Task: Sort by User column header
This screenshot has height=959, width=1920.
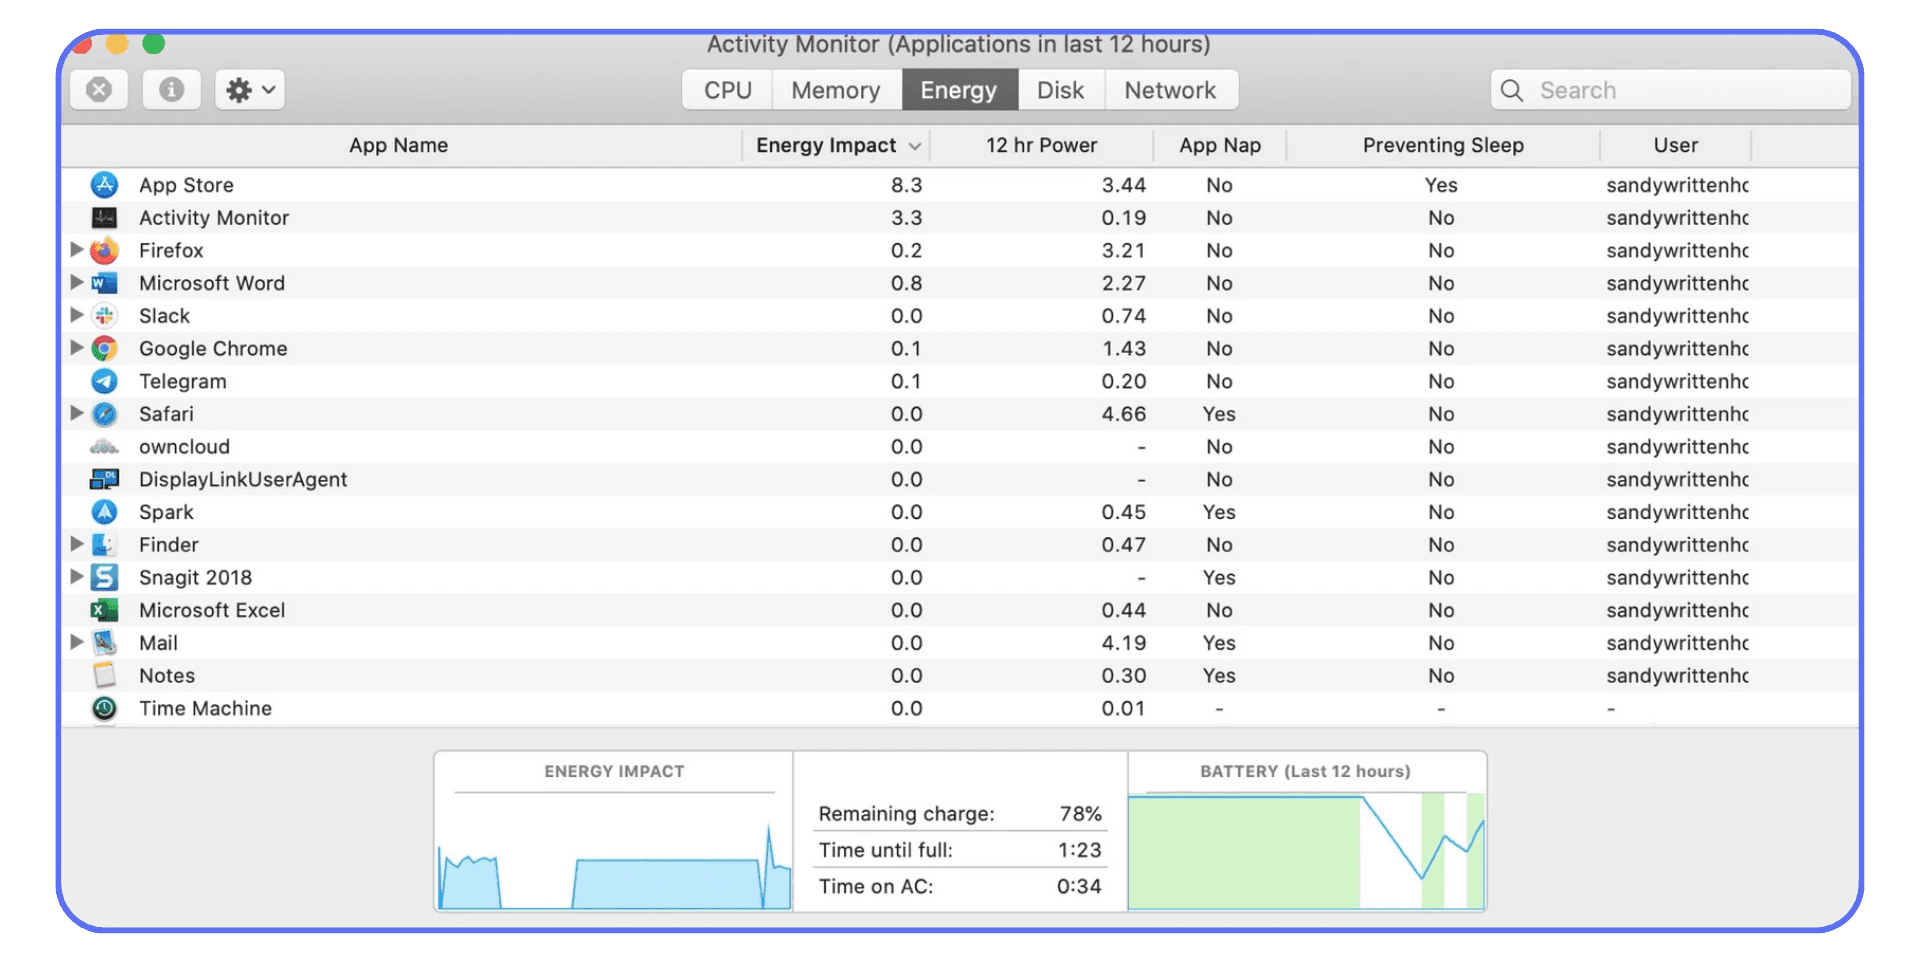Action: point(1676,146)
